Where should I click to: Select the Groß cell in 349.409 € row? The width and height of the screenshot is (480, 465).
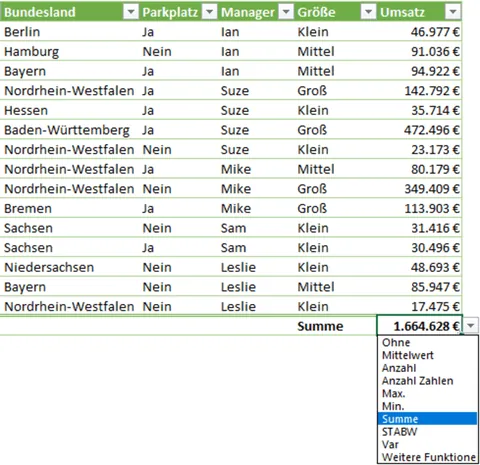point(335,189)
